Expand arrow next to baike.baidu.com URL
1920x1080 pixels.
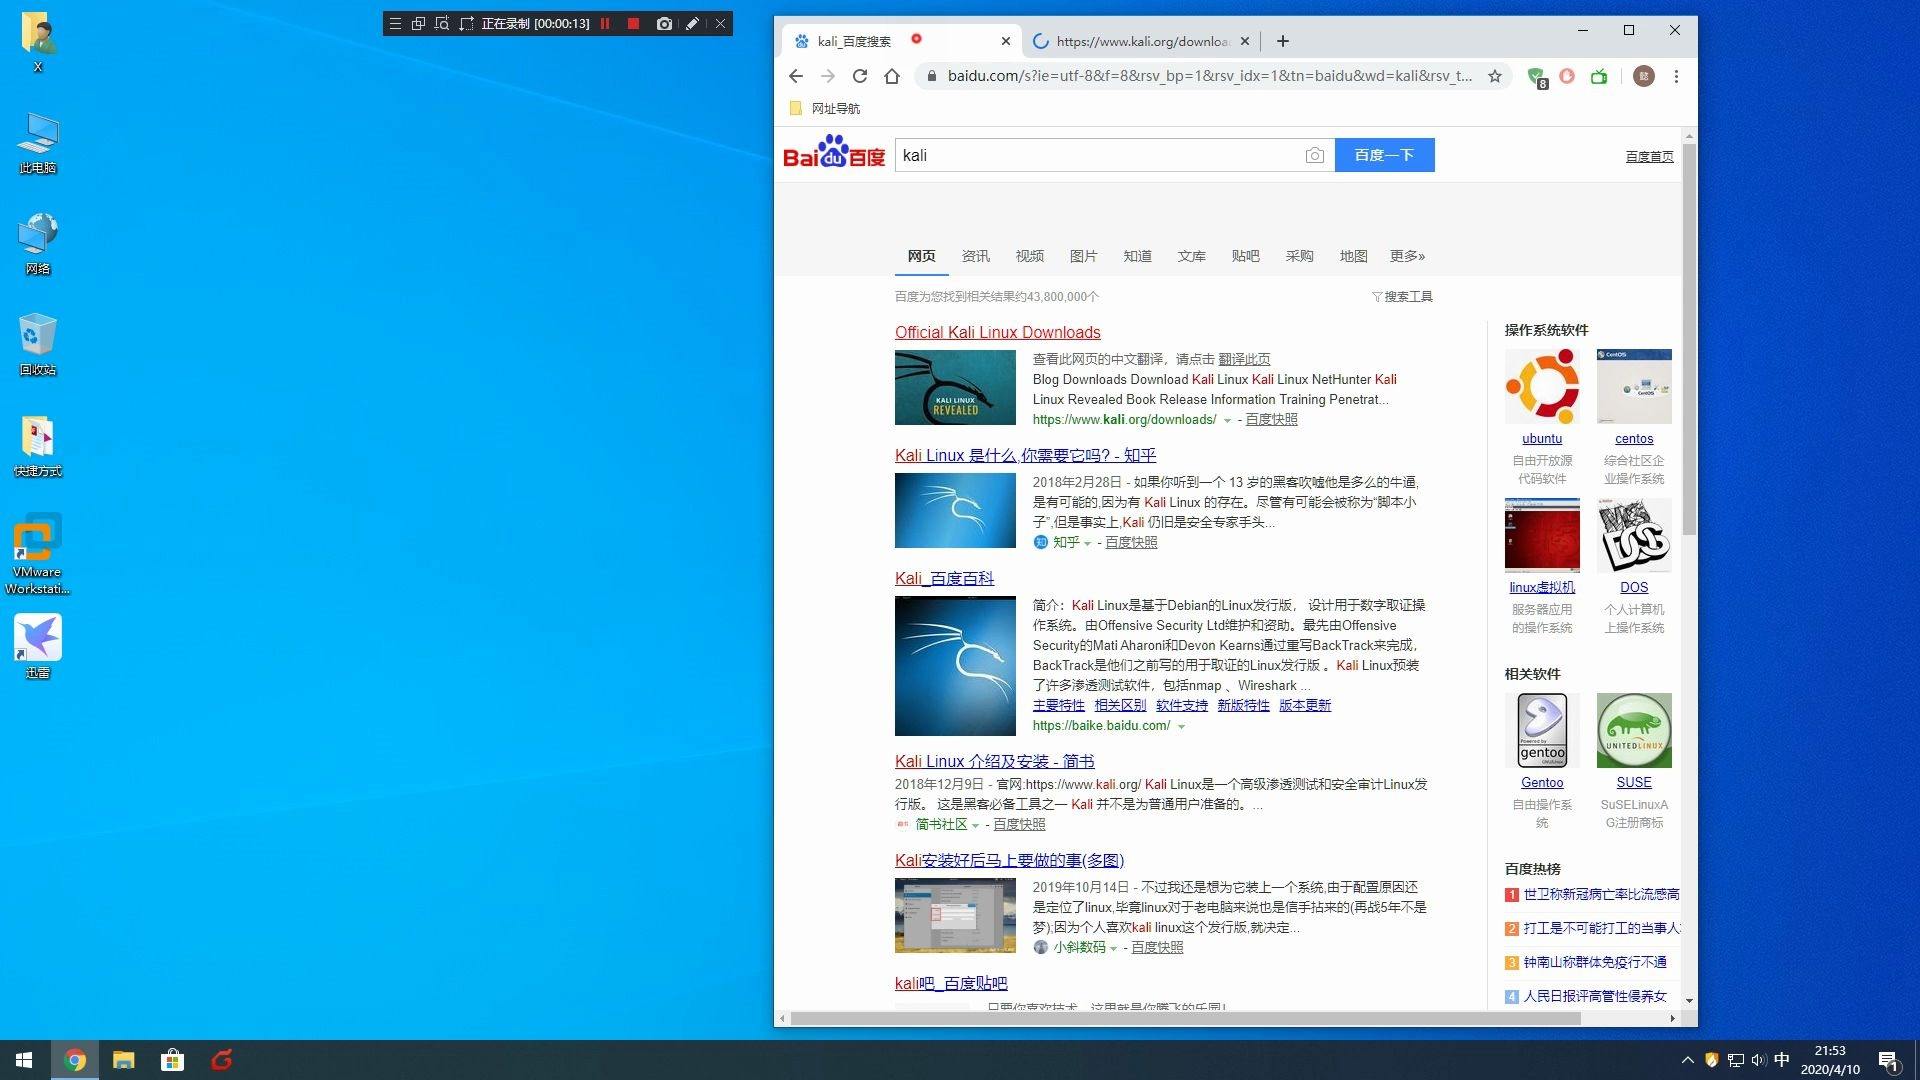1181,726
